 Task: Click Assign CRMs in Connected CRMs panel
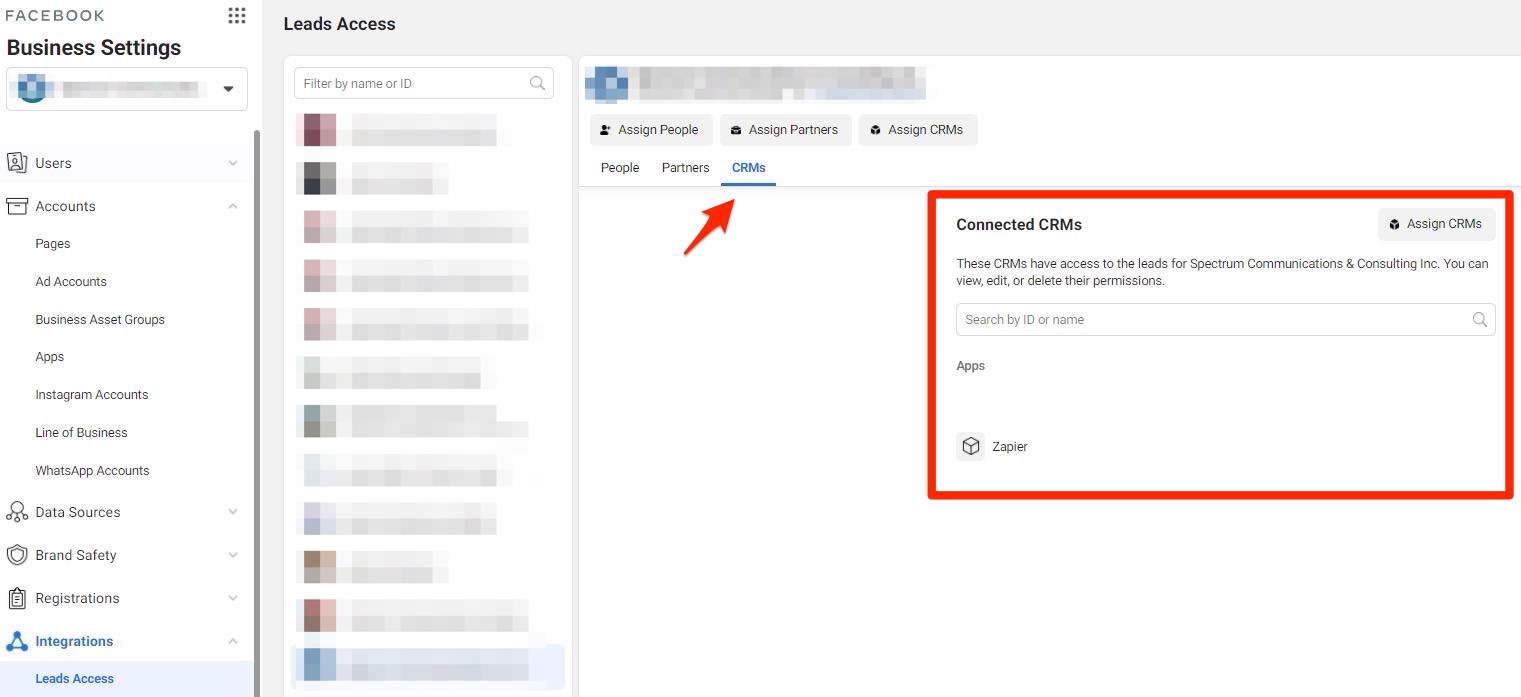click(1436, 224)
